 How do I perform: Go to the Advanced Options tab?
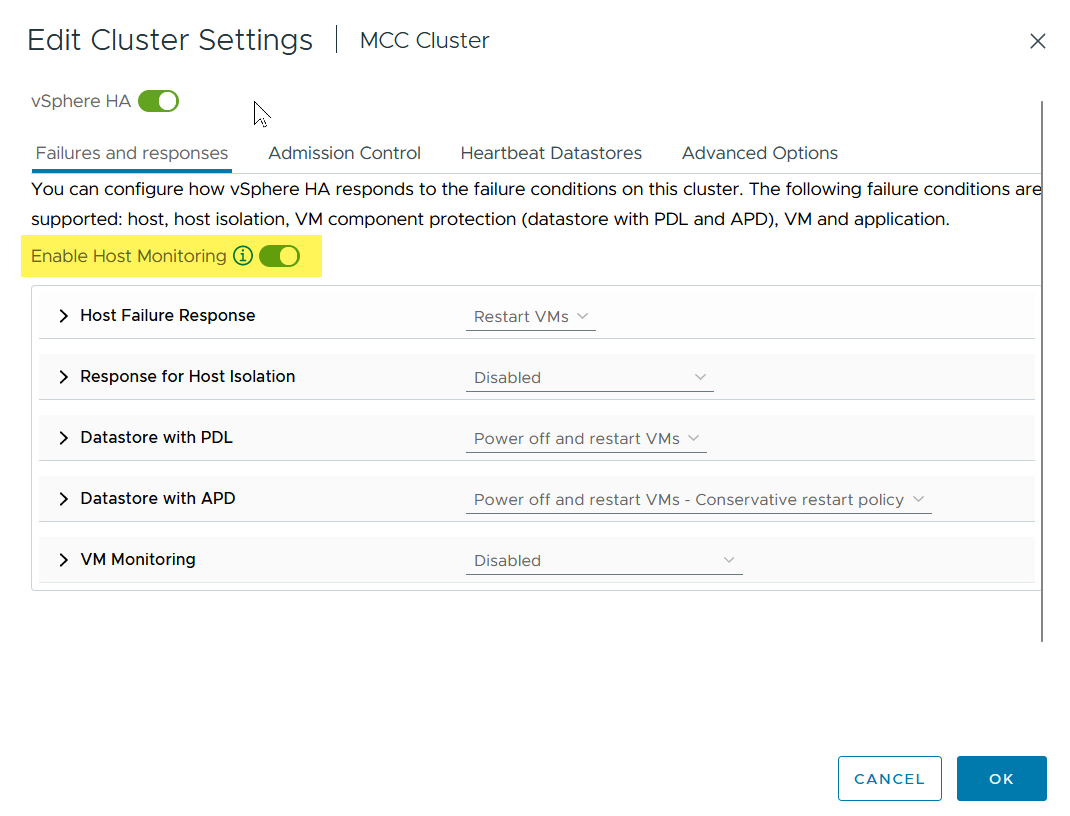[x=760, y=153]
